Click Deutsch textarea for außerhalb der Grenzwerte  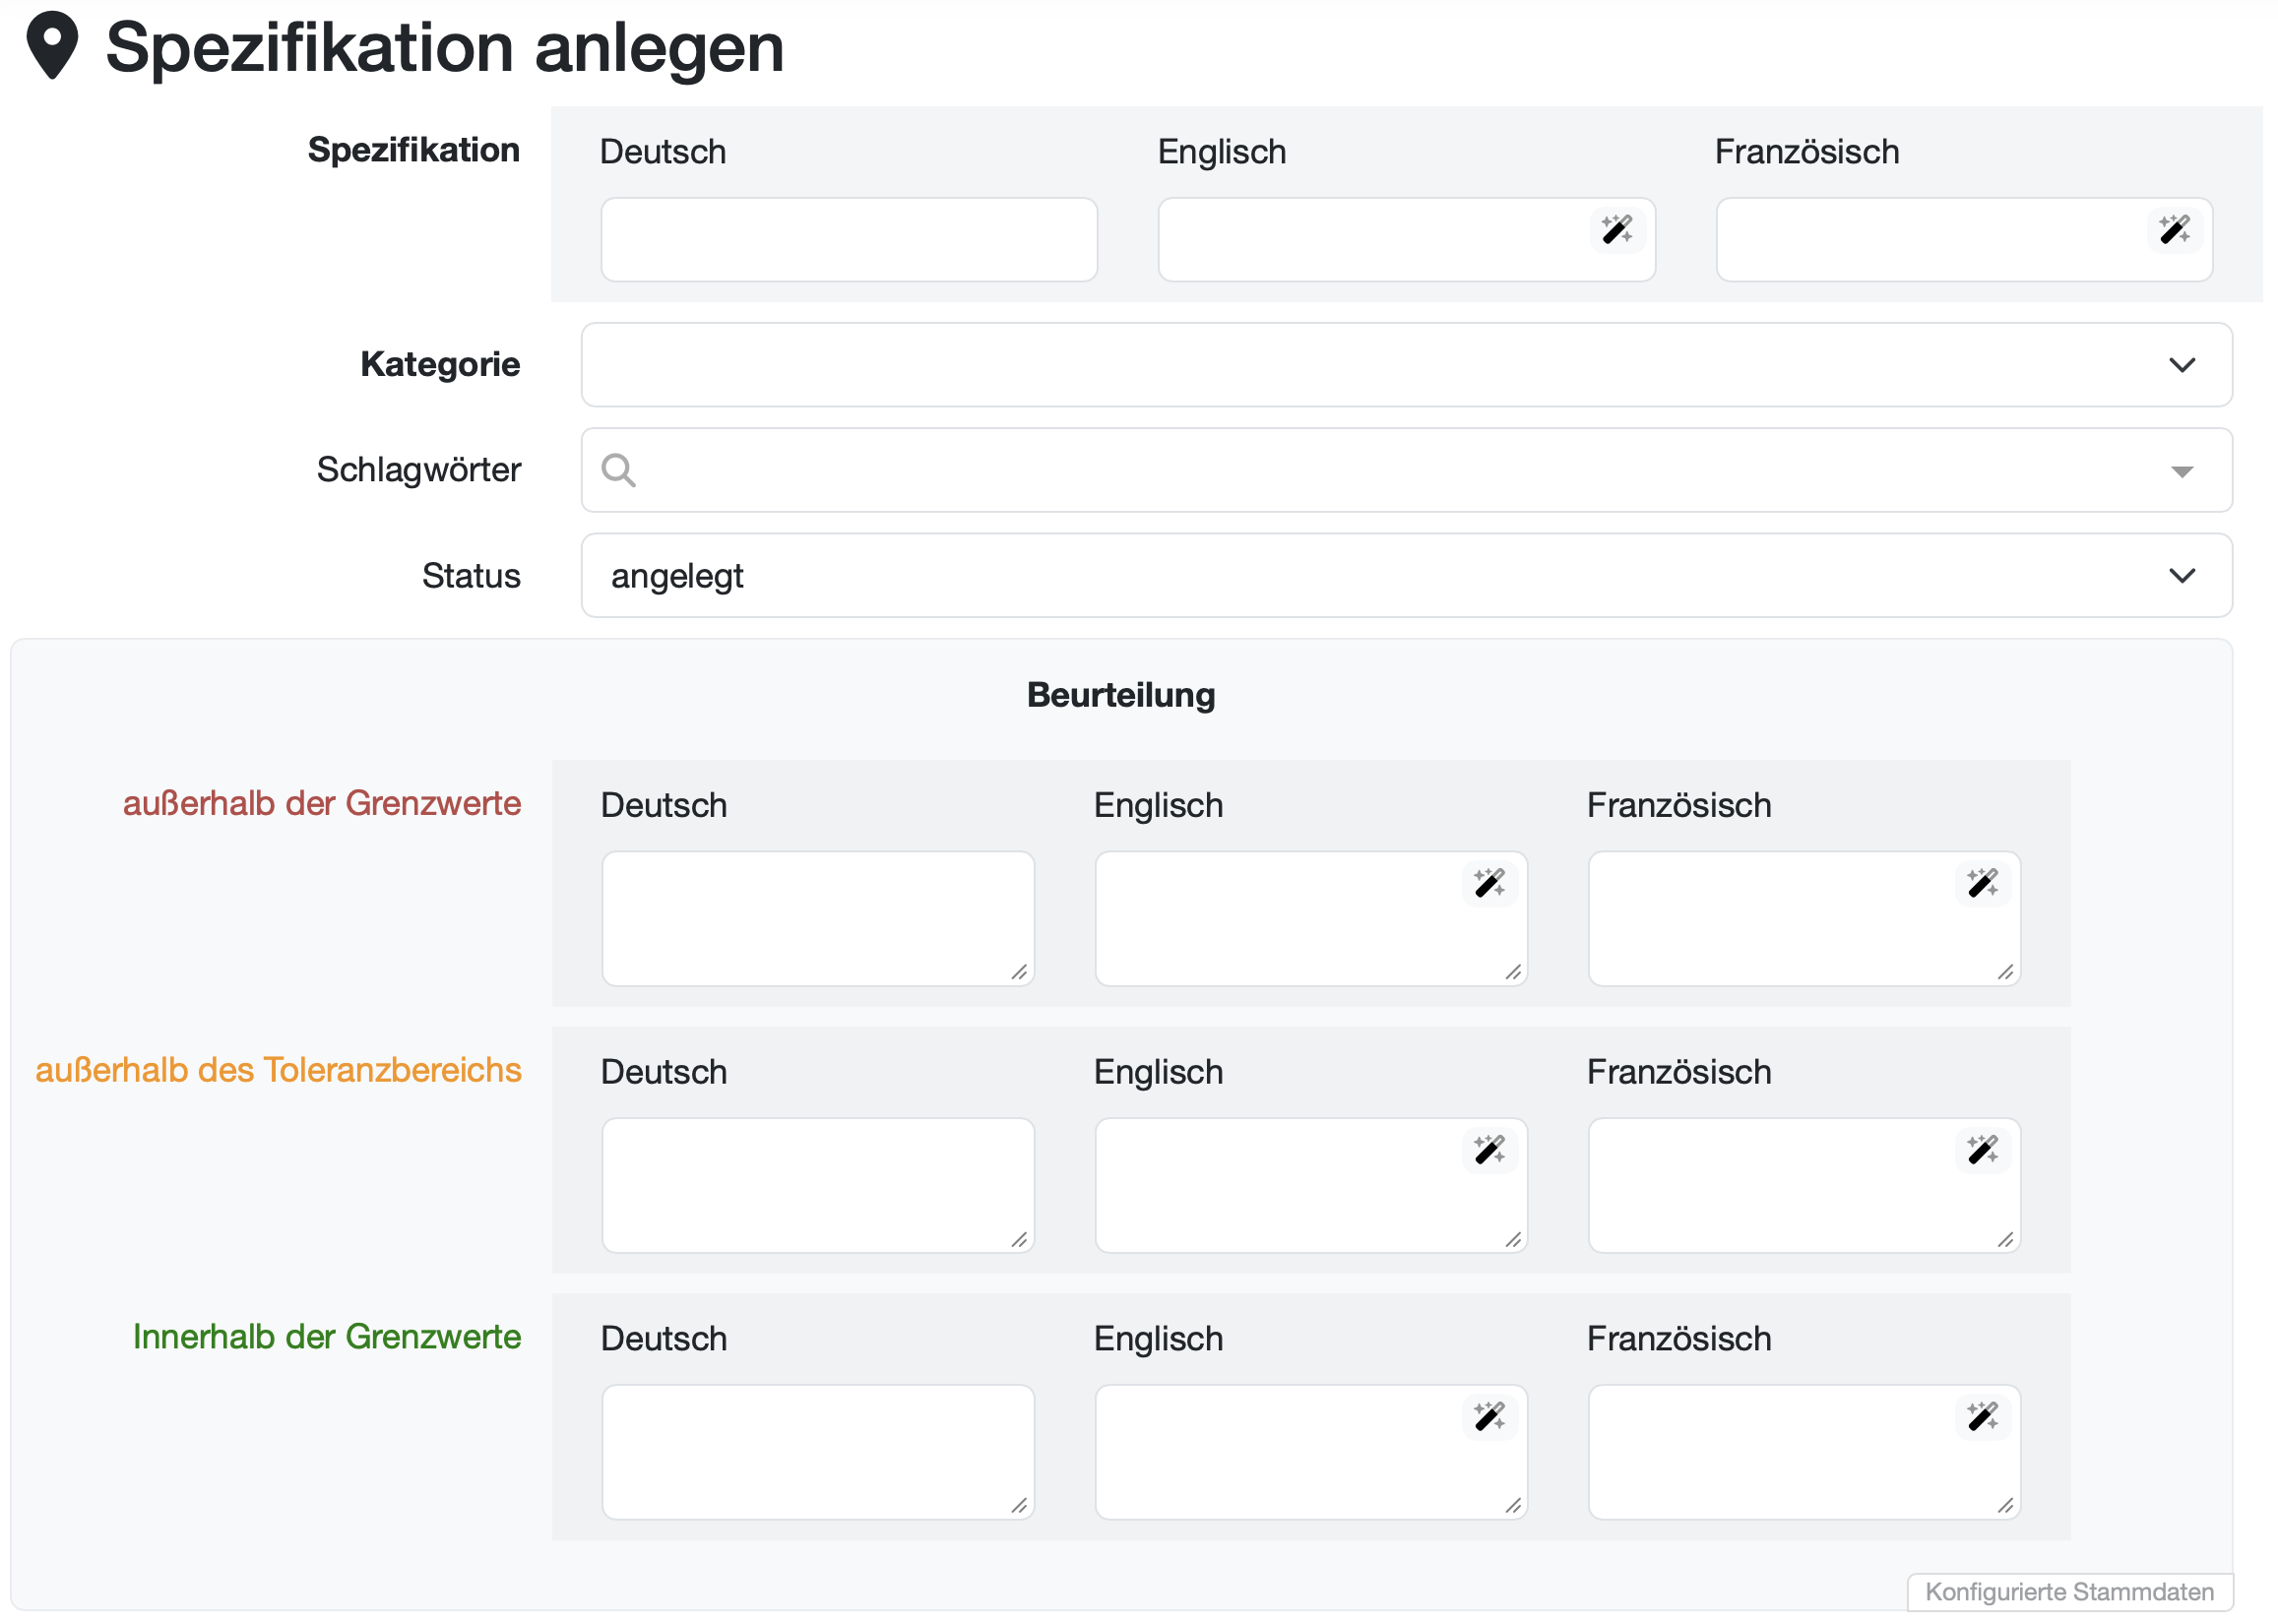click(816, 918)
